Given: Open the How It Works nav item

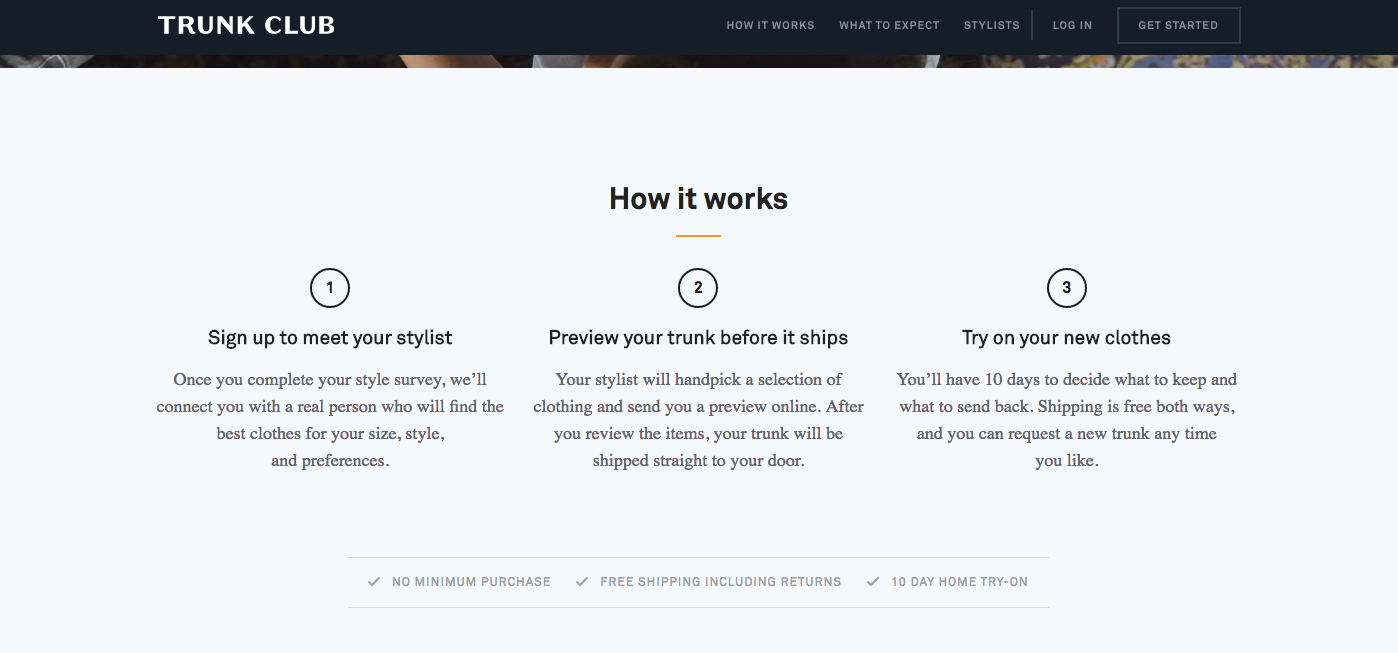Looking at the screenshot, I should 770,25.
